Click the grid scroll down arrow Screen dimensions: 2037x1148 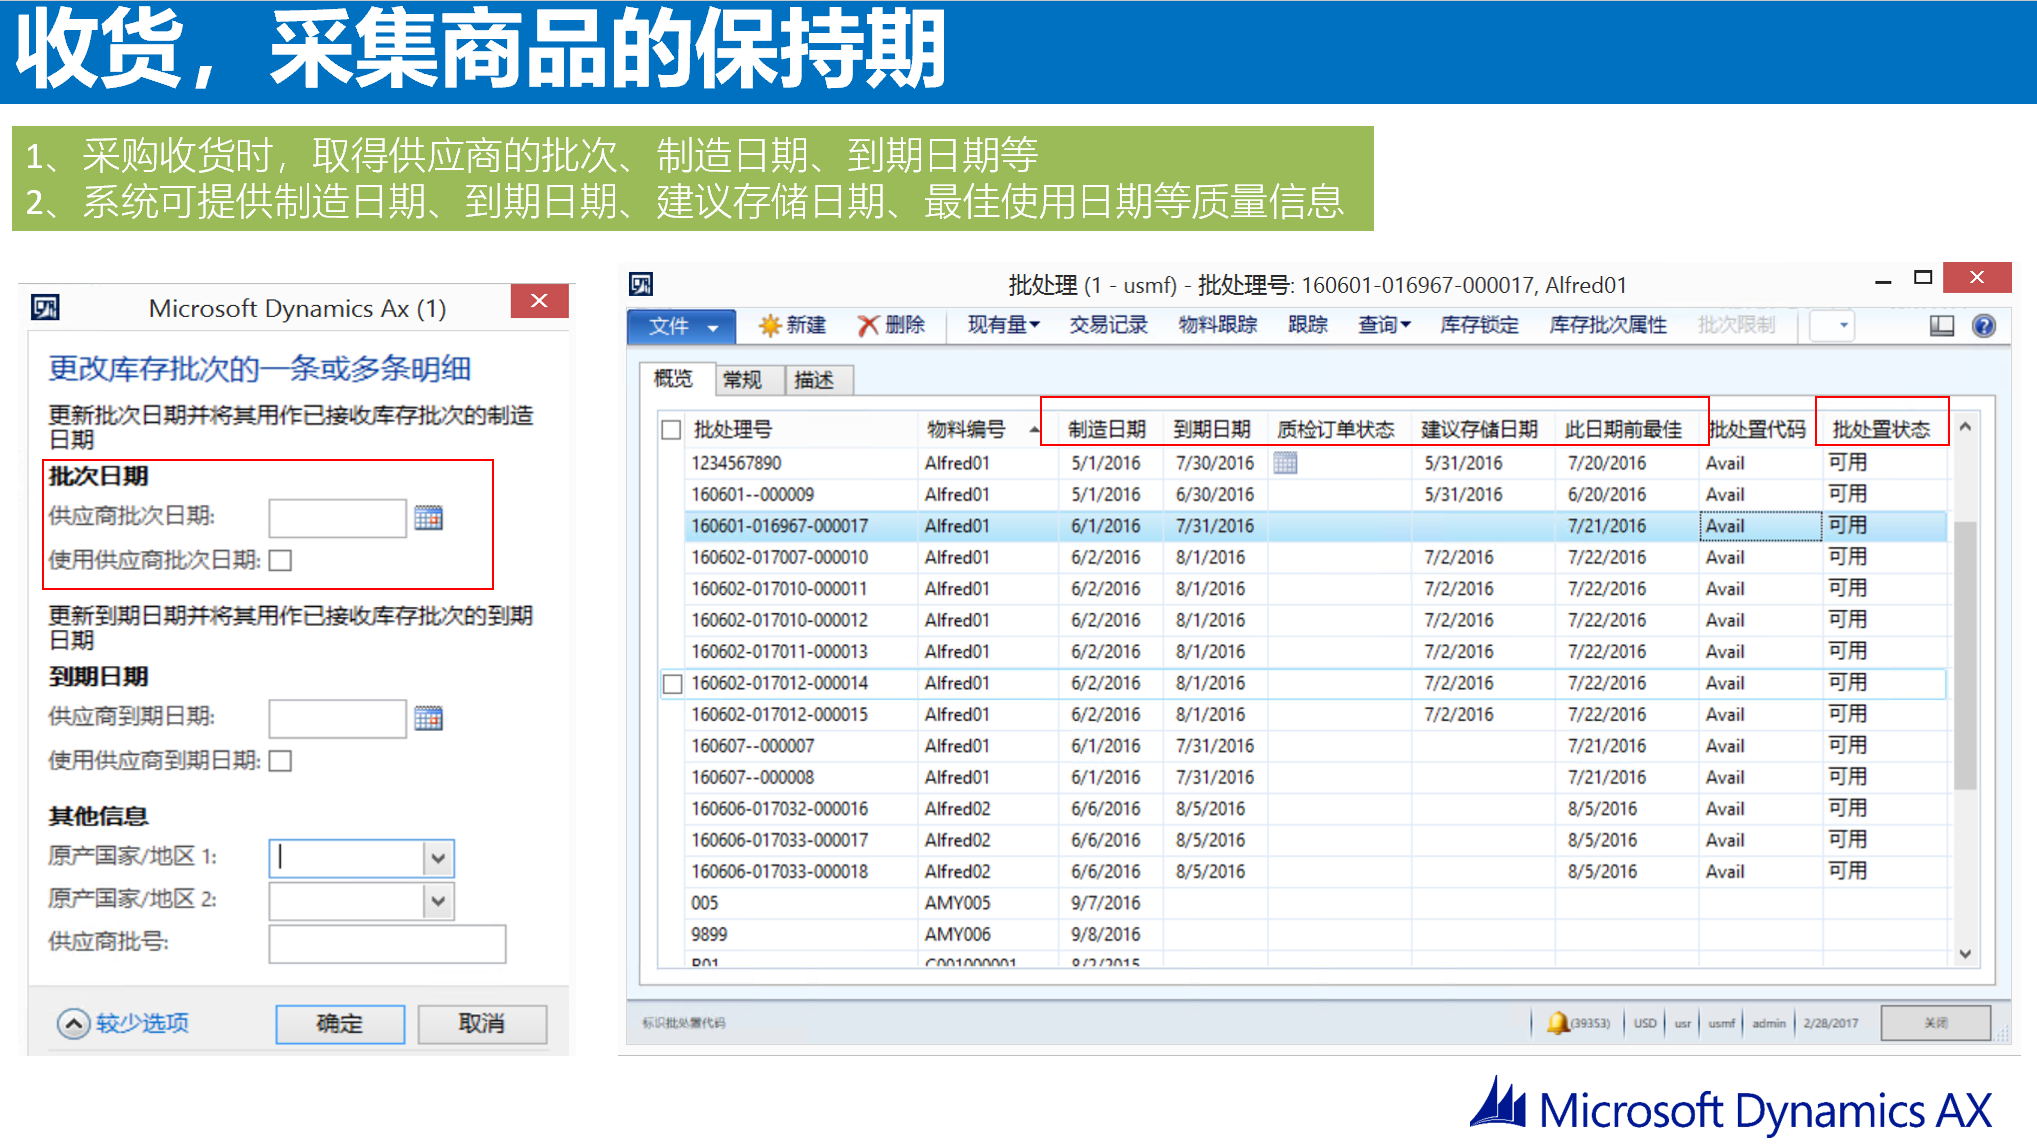point(1964,954)
